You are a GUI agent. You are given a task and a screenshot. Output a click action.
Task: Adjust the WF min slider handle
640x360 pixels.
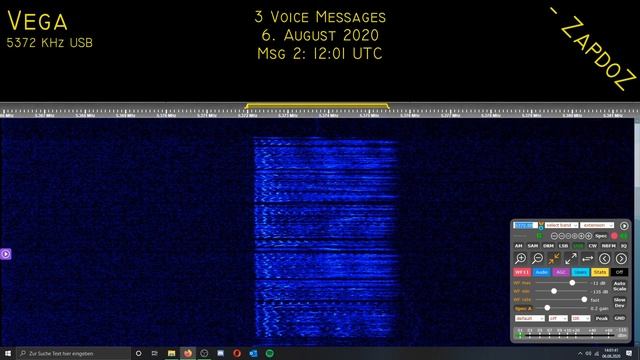tap(554, 291)
